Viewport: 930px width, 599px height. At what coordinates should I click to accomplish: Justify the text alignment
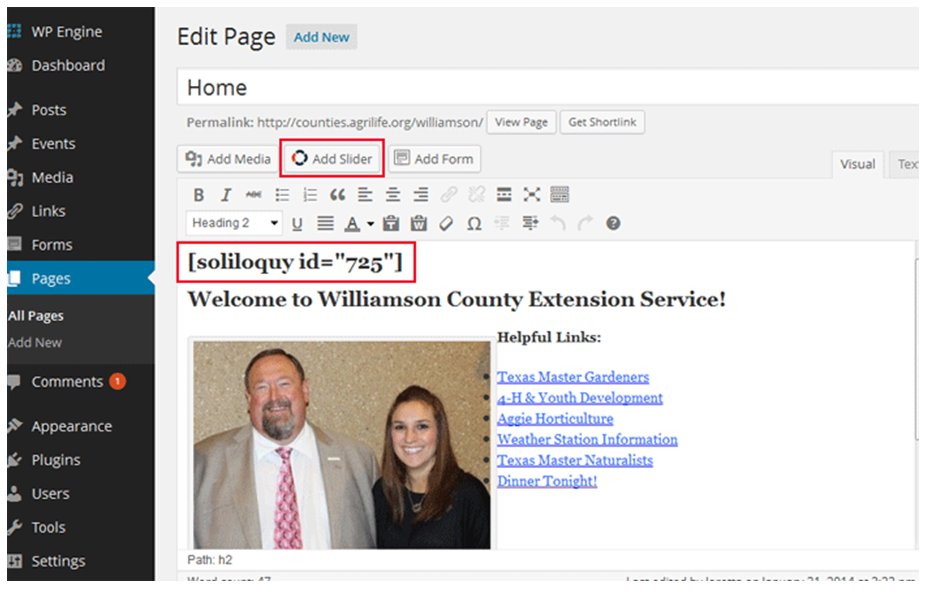pos(325,224)
